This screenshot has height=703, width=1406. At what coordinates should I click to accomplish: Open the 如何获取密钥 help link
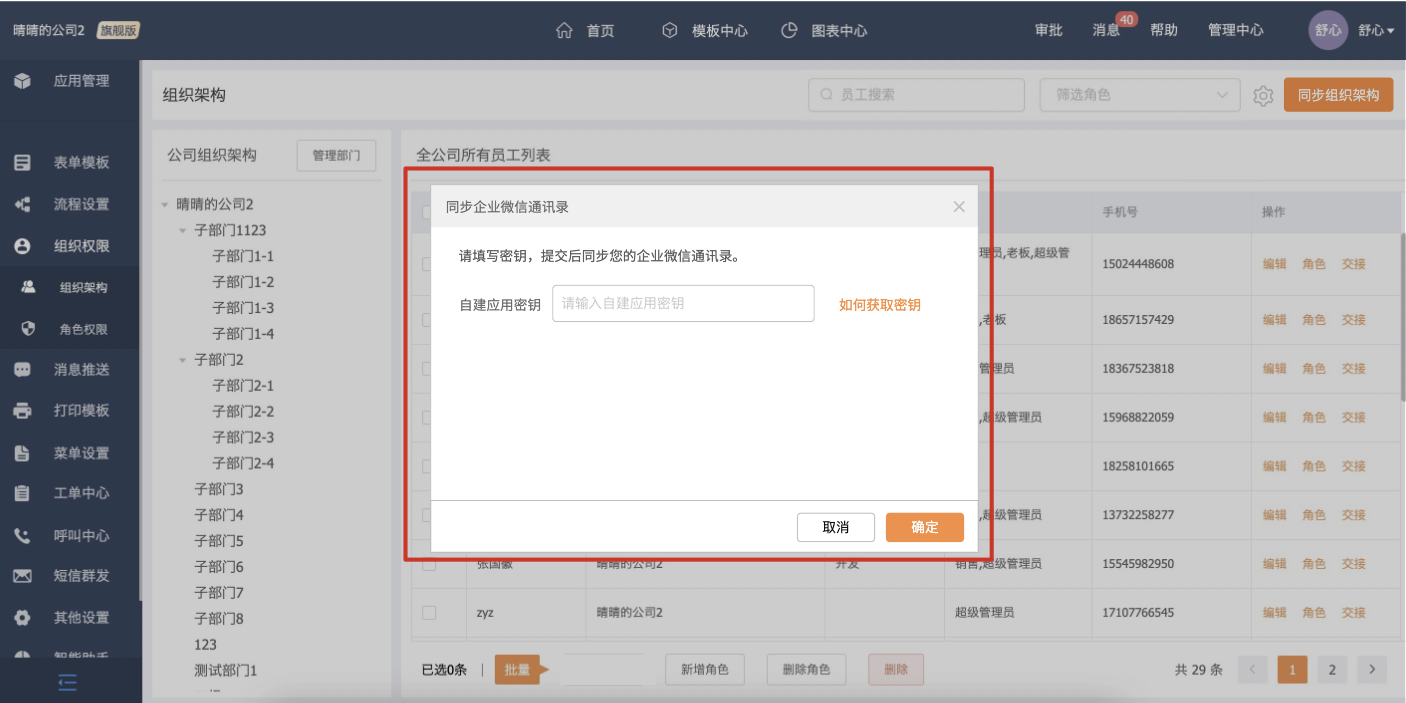(x=879, y=305)
